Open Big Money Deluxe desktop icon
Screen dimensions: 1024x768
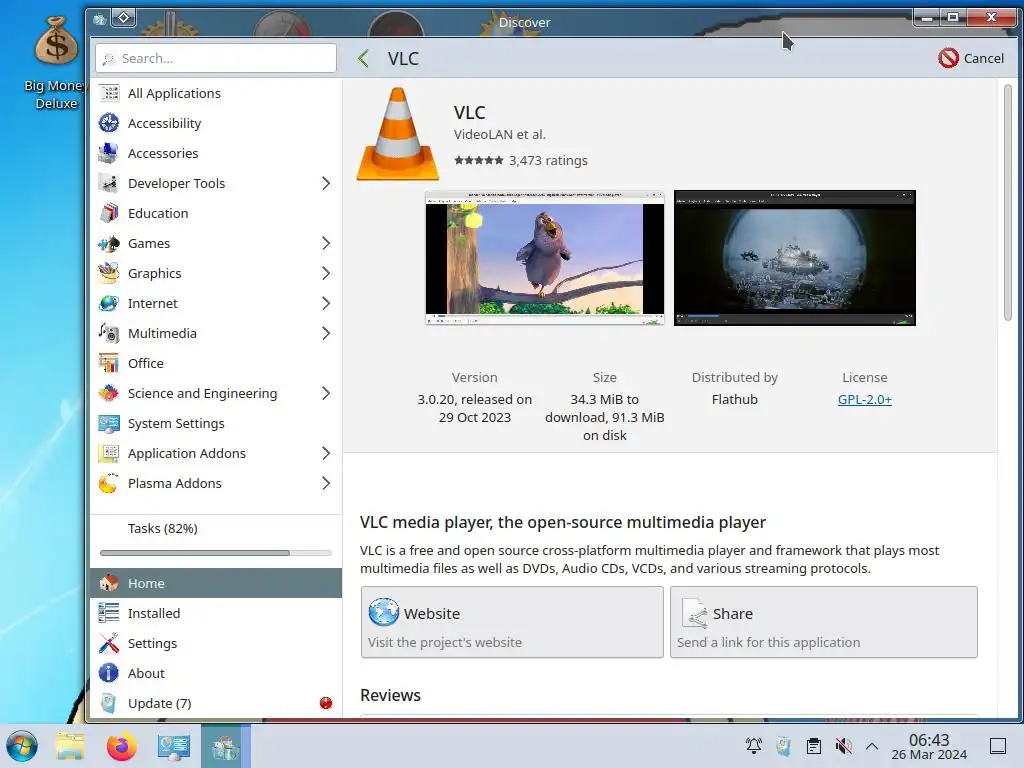[56, 62]
